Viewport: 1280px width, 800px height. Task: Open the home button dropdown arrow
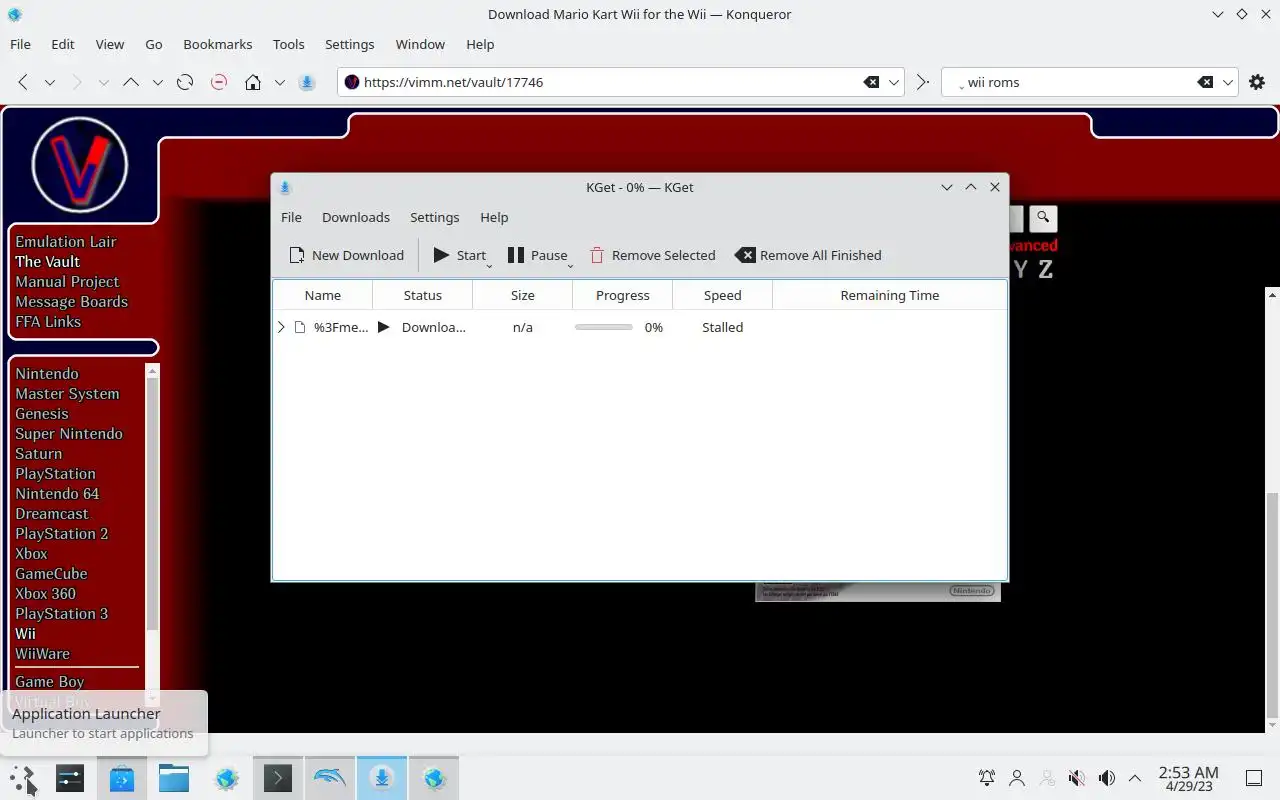point(280,82)
